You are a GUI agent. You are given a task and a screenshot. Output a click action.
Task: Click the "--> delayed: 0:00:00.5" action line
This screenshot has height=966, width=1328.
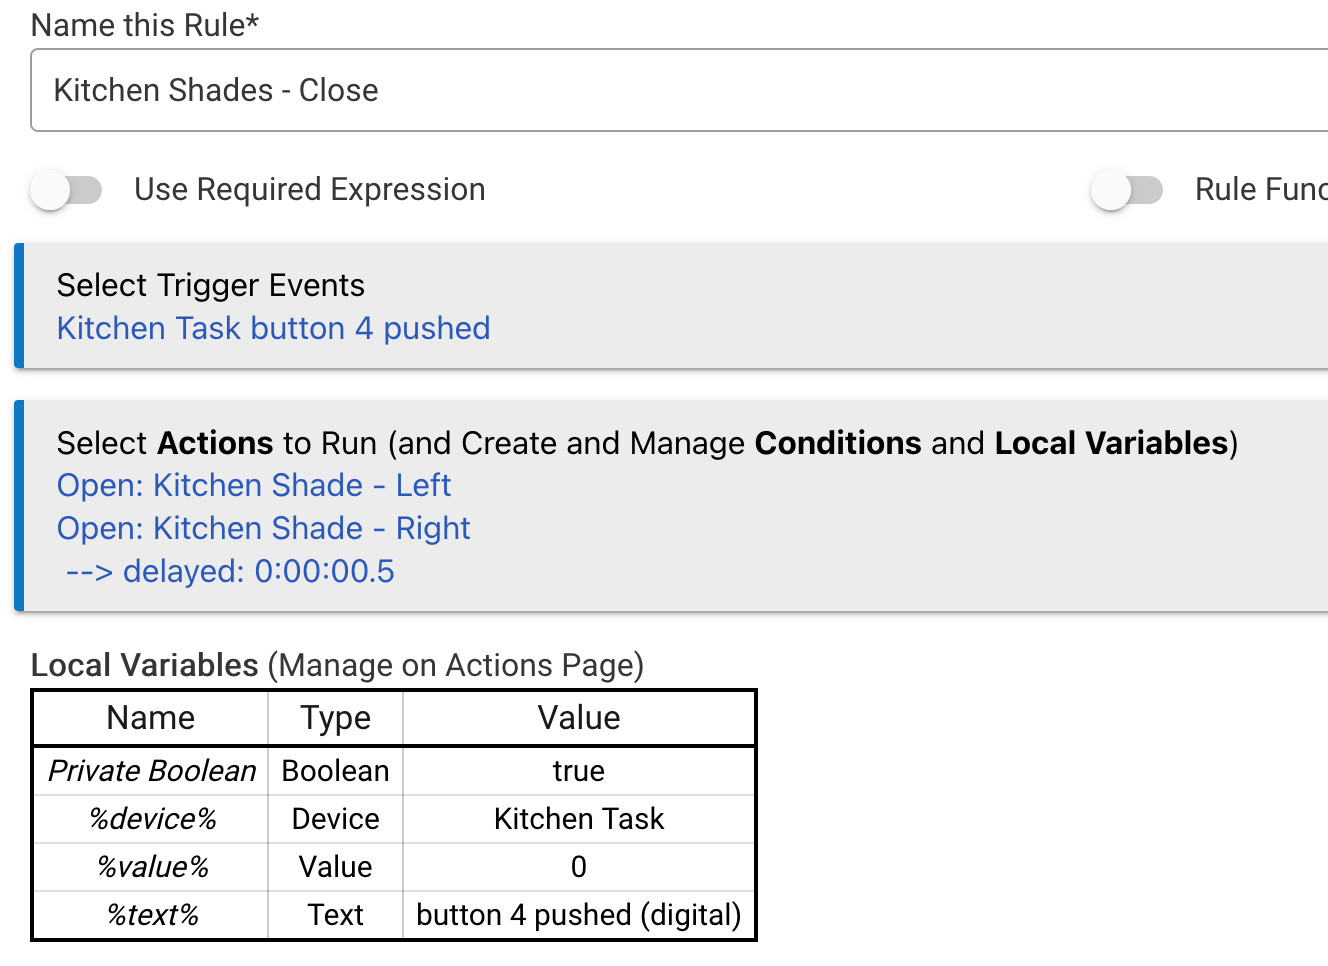coord(230,572)
